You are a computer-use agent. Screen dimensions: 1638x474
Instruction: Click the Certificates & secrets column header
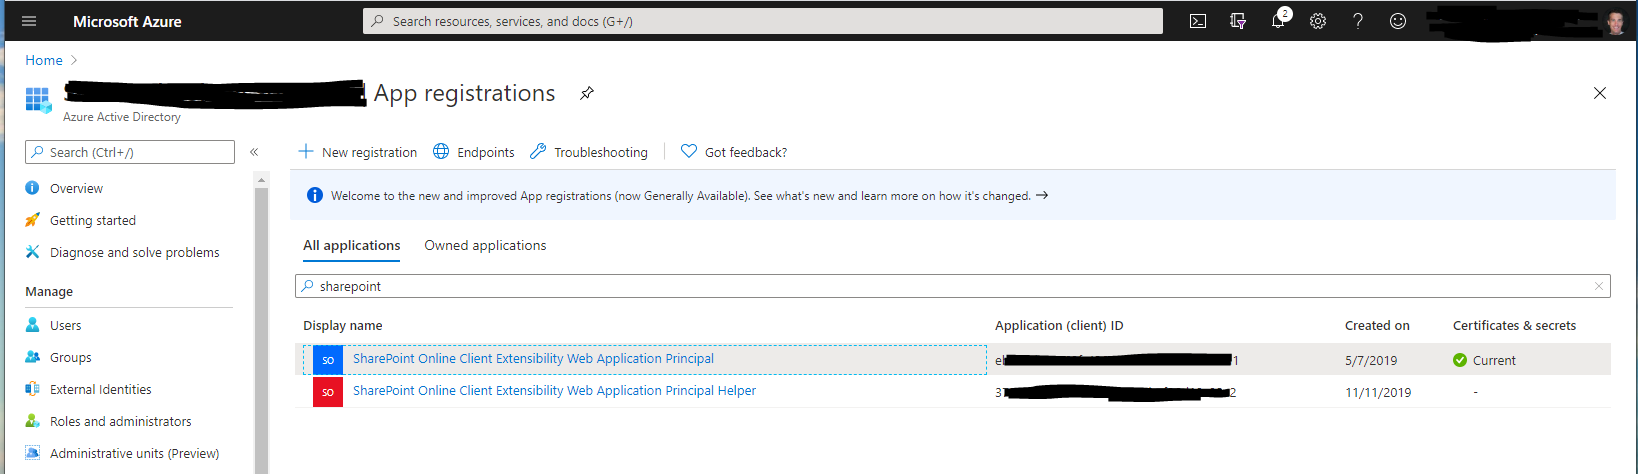(x=1514, y=325)
